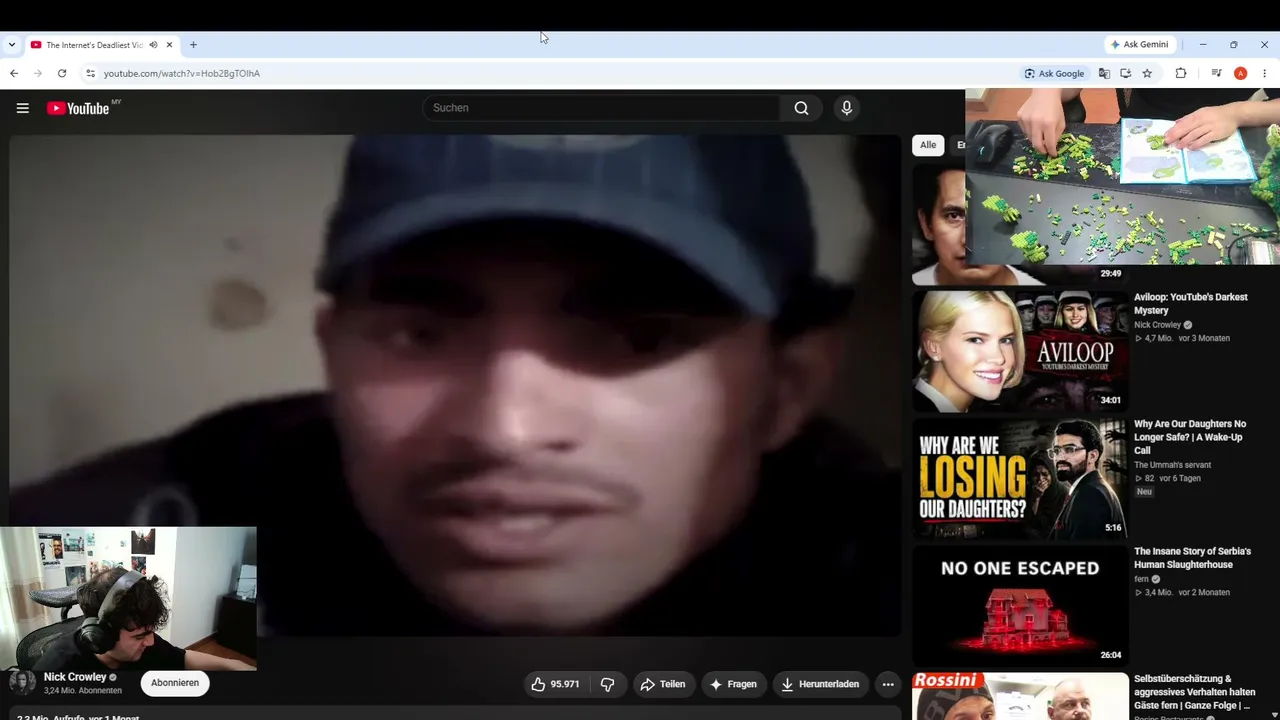Open the Extensions puzzle icon

tap(1181, 73)
